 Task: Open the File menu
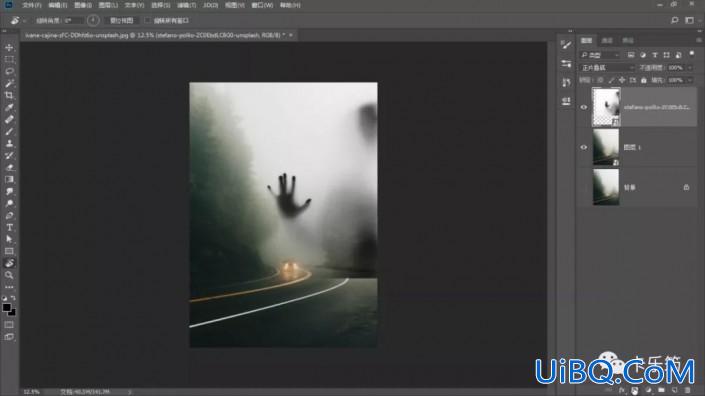click(x=31, y=5)
